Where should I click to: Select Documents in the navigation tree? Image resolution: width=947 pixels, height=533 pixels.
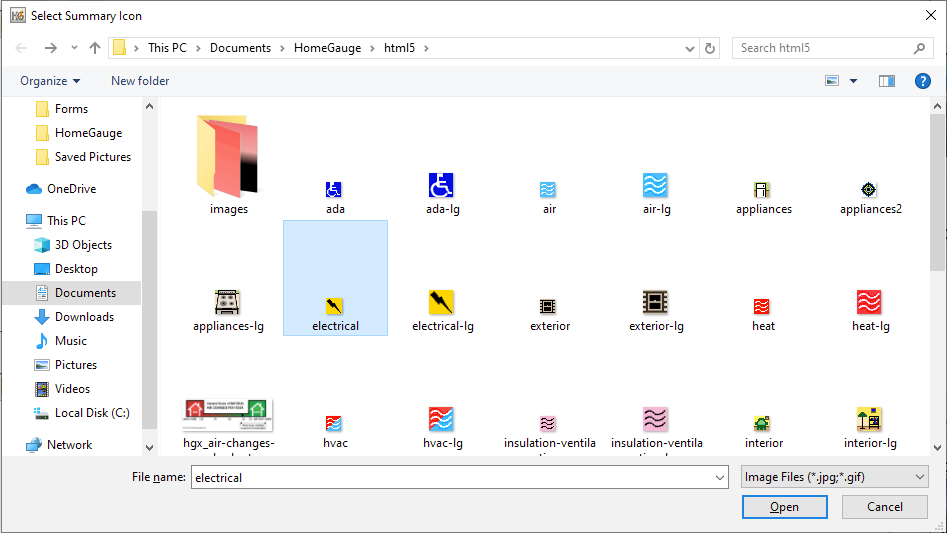click(x=85, y=293)
